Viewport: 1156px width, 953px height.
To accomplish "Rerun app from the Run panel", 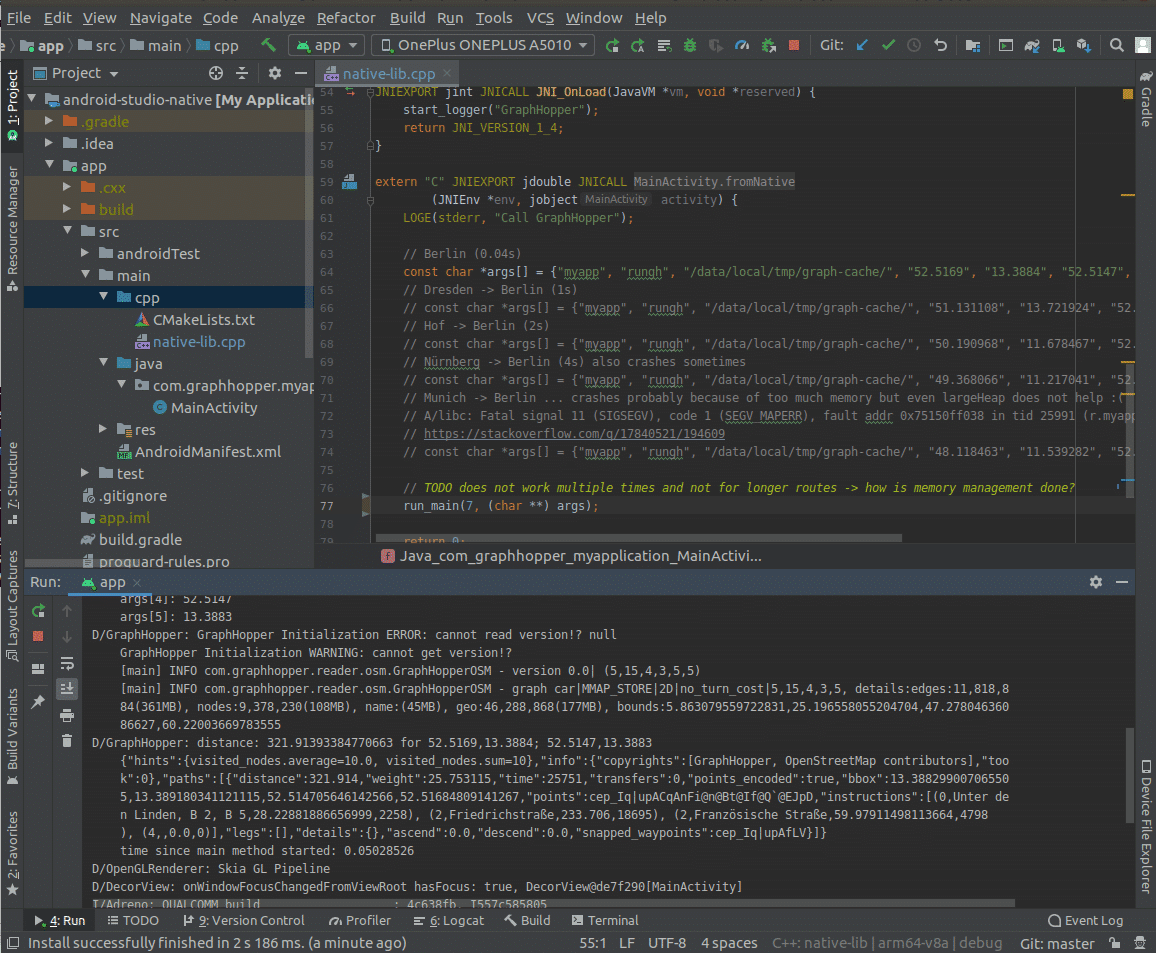I will coord(38,610).
